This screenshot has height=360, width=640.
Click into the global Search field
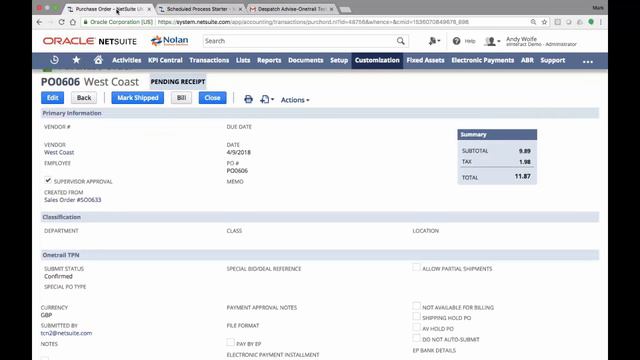(300, 41)
